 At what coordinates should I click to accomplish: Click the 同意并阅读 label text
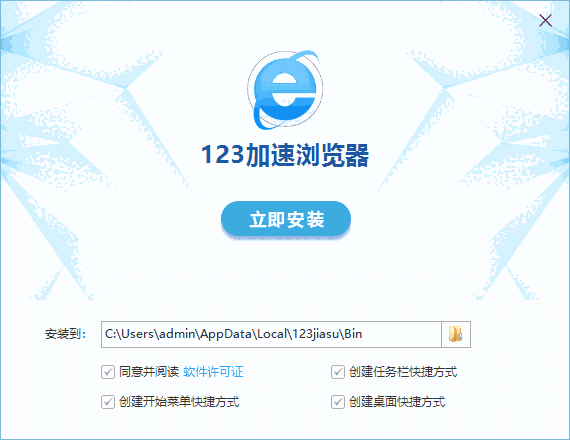point(149,372)
